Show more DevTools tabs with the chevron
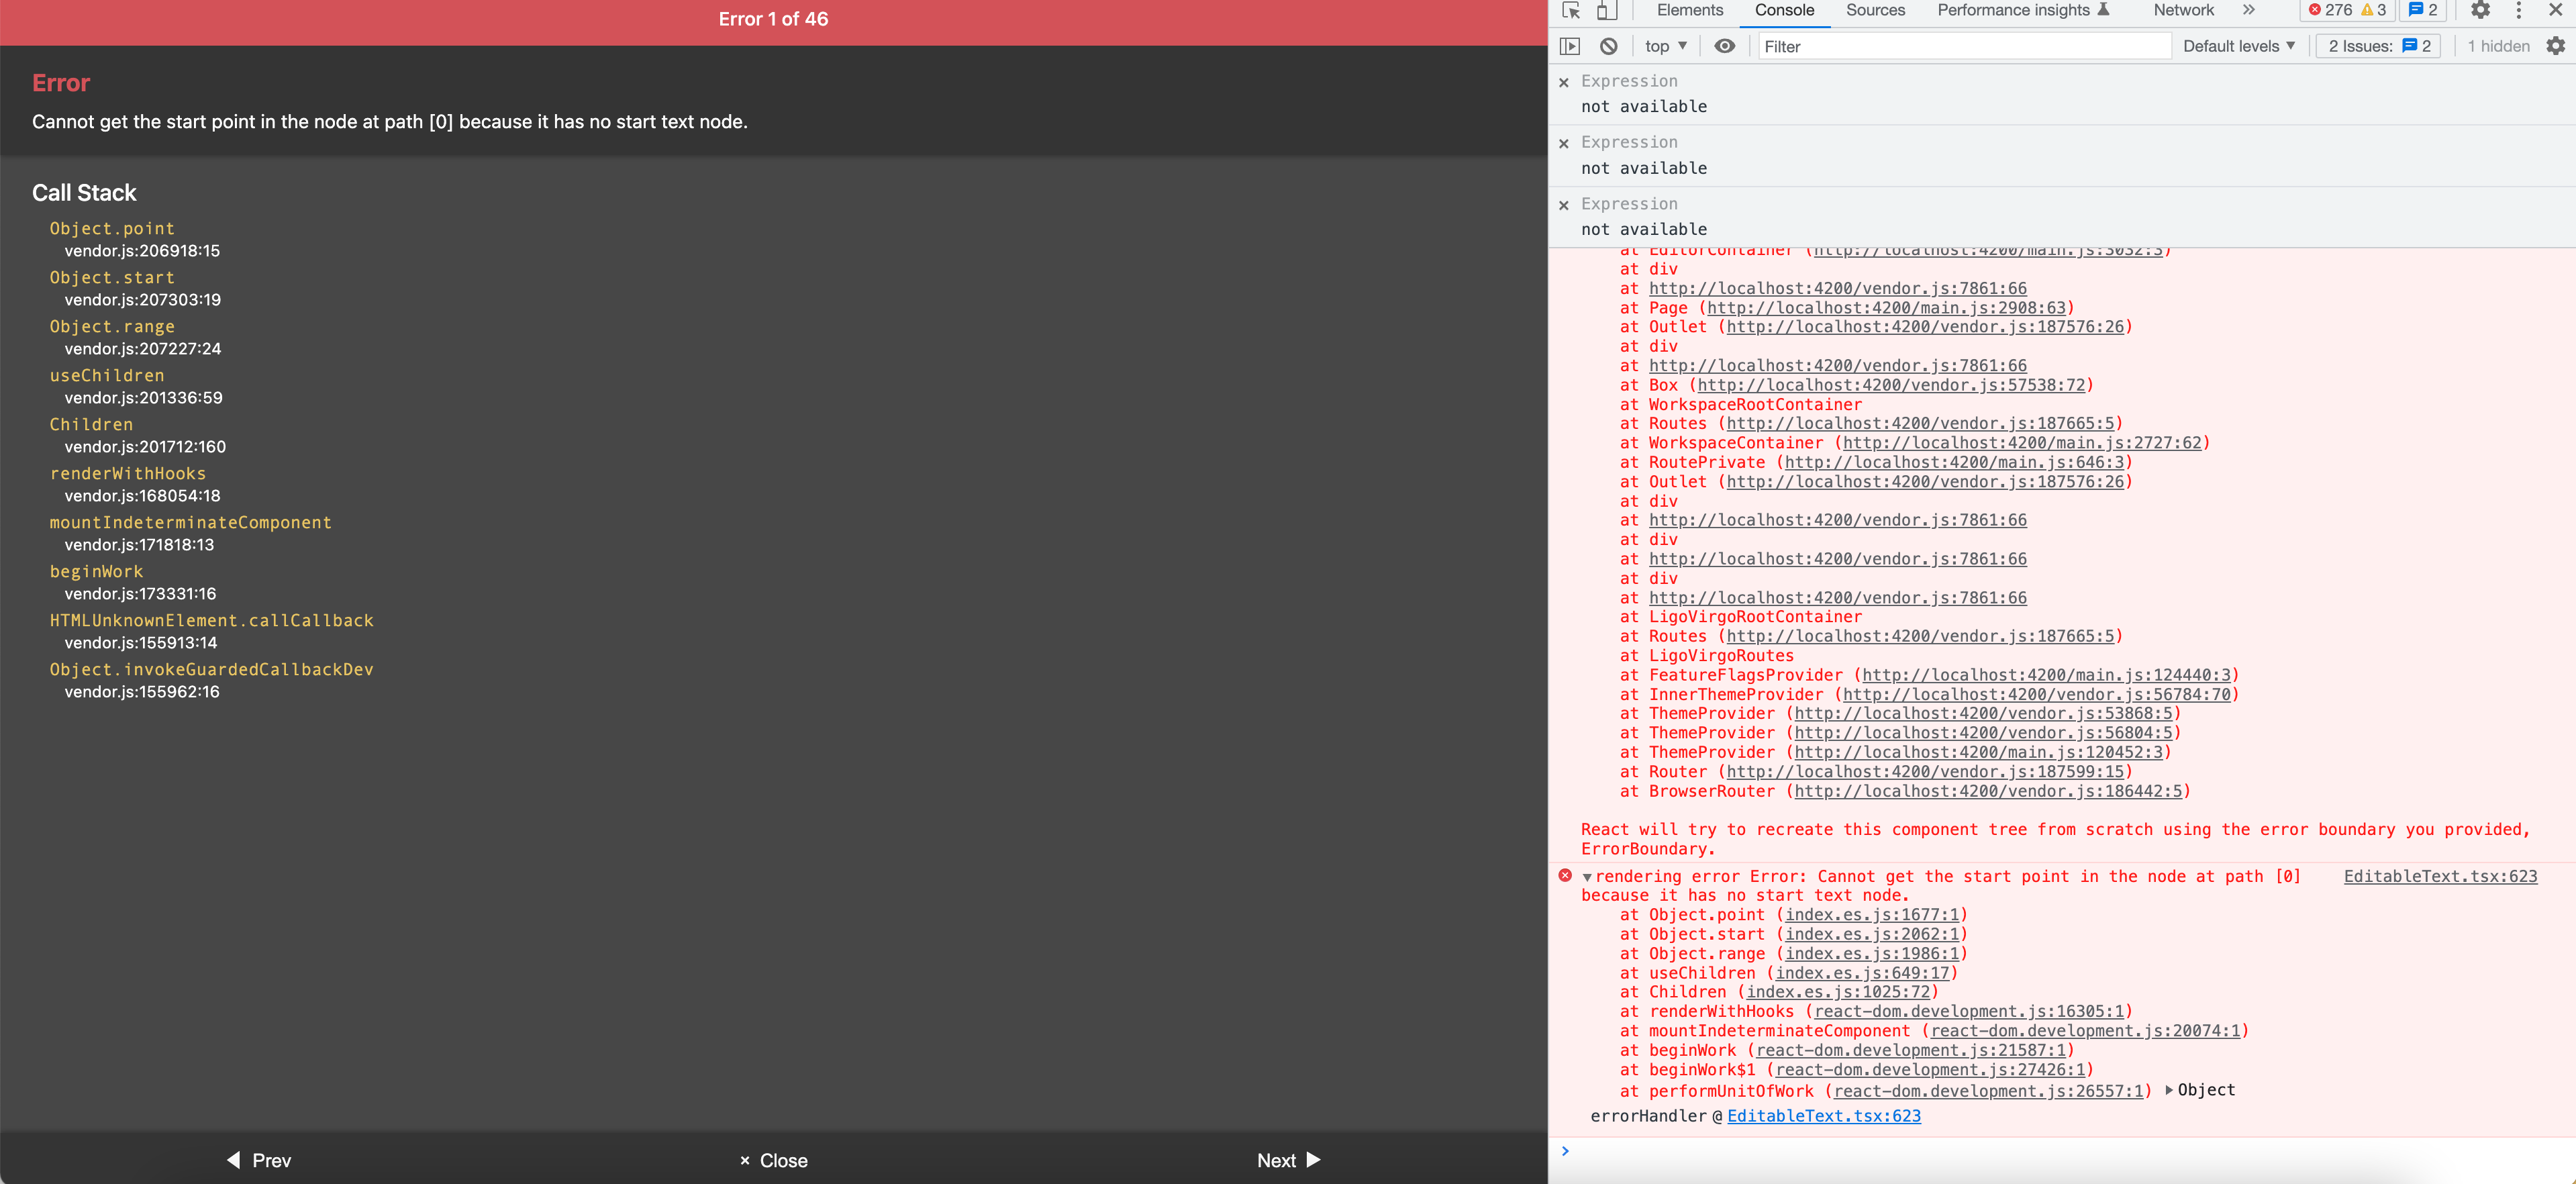Screen dimensions: 2576x1184 click(x=2248, y=10)
